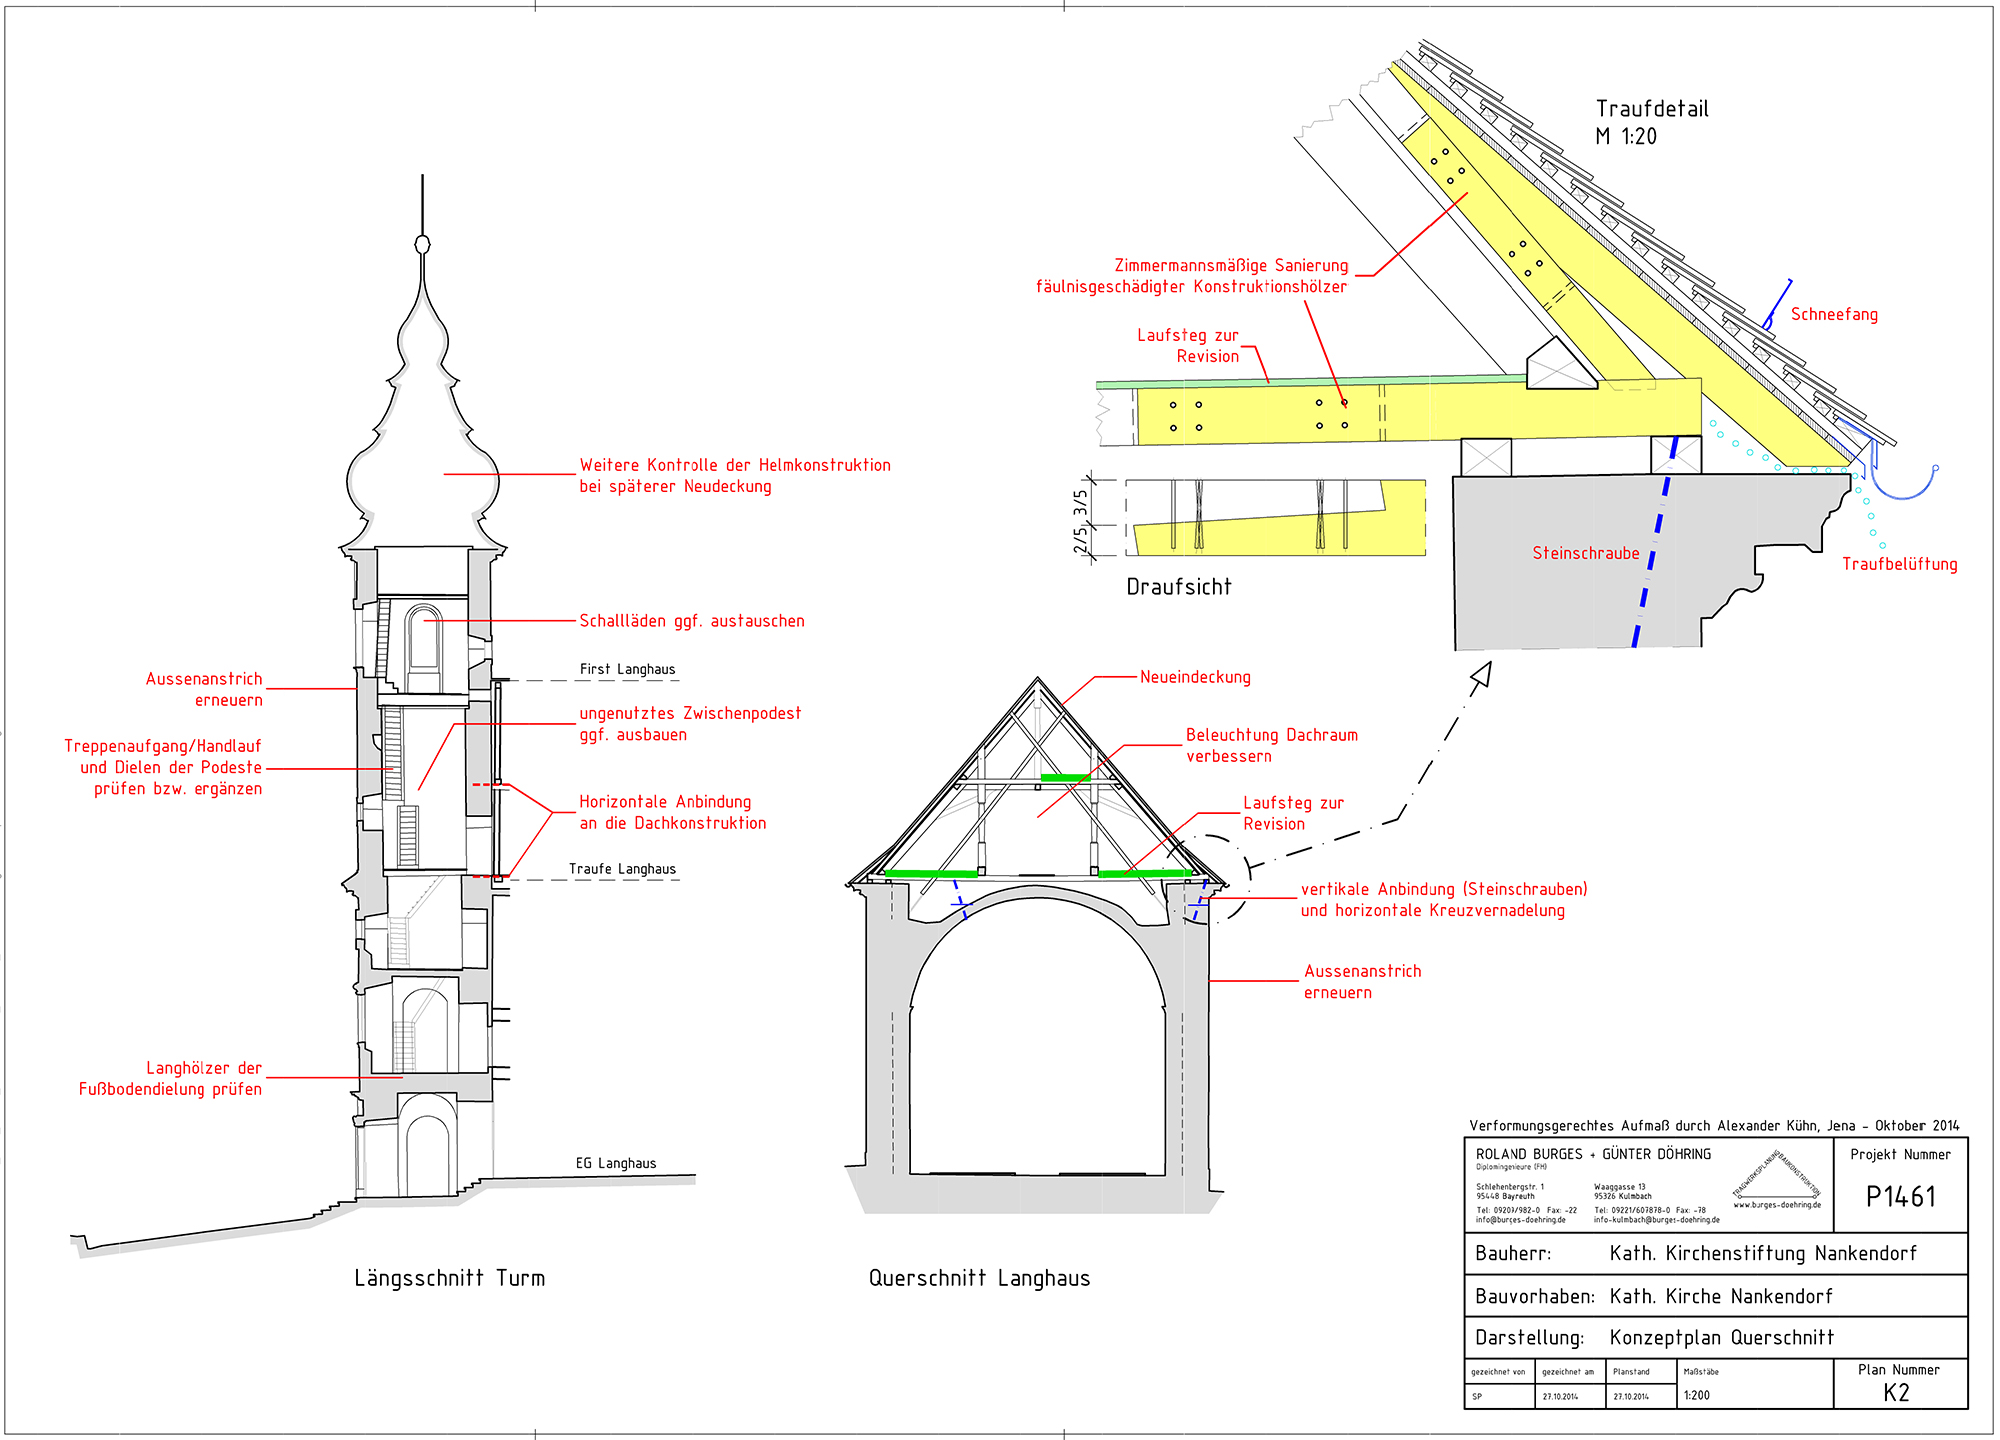Open the www.burges-doehring.de link

(x=1777, y=1205)
